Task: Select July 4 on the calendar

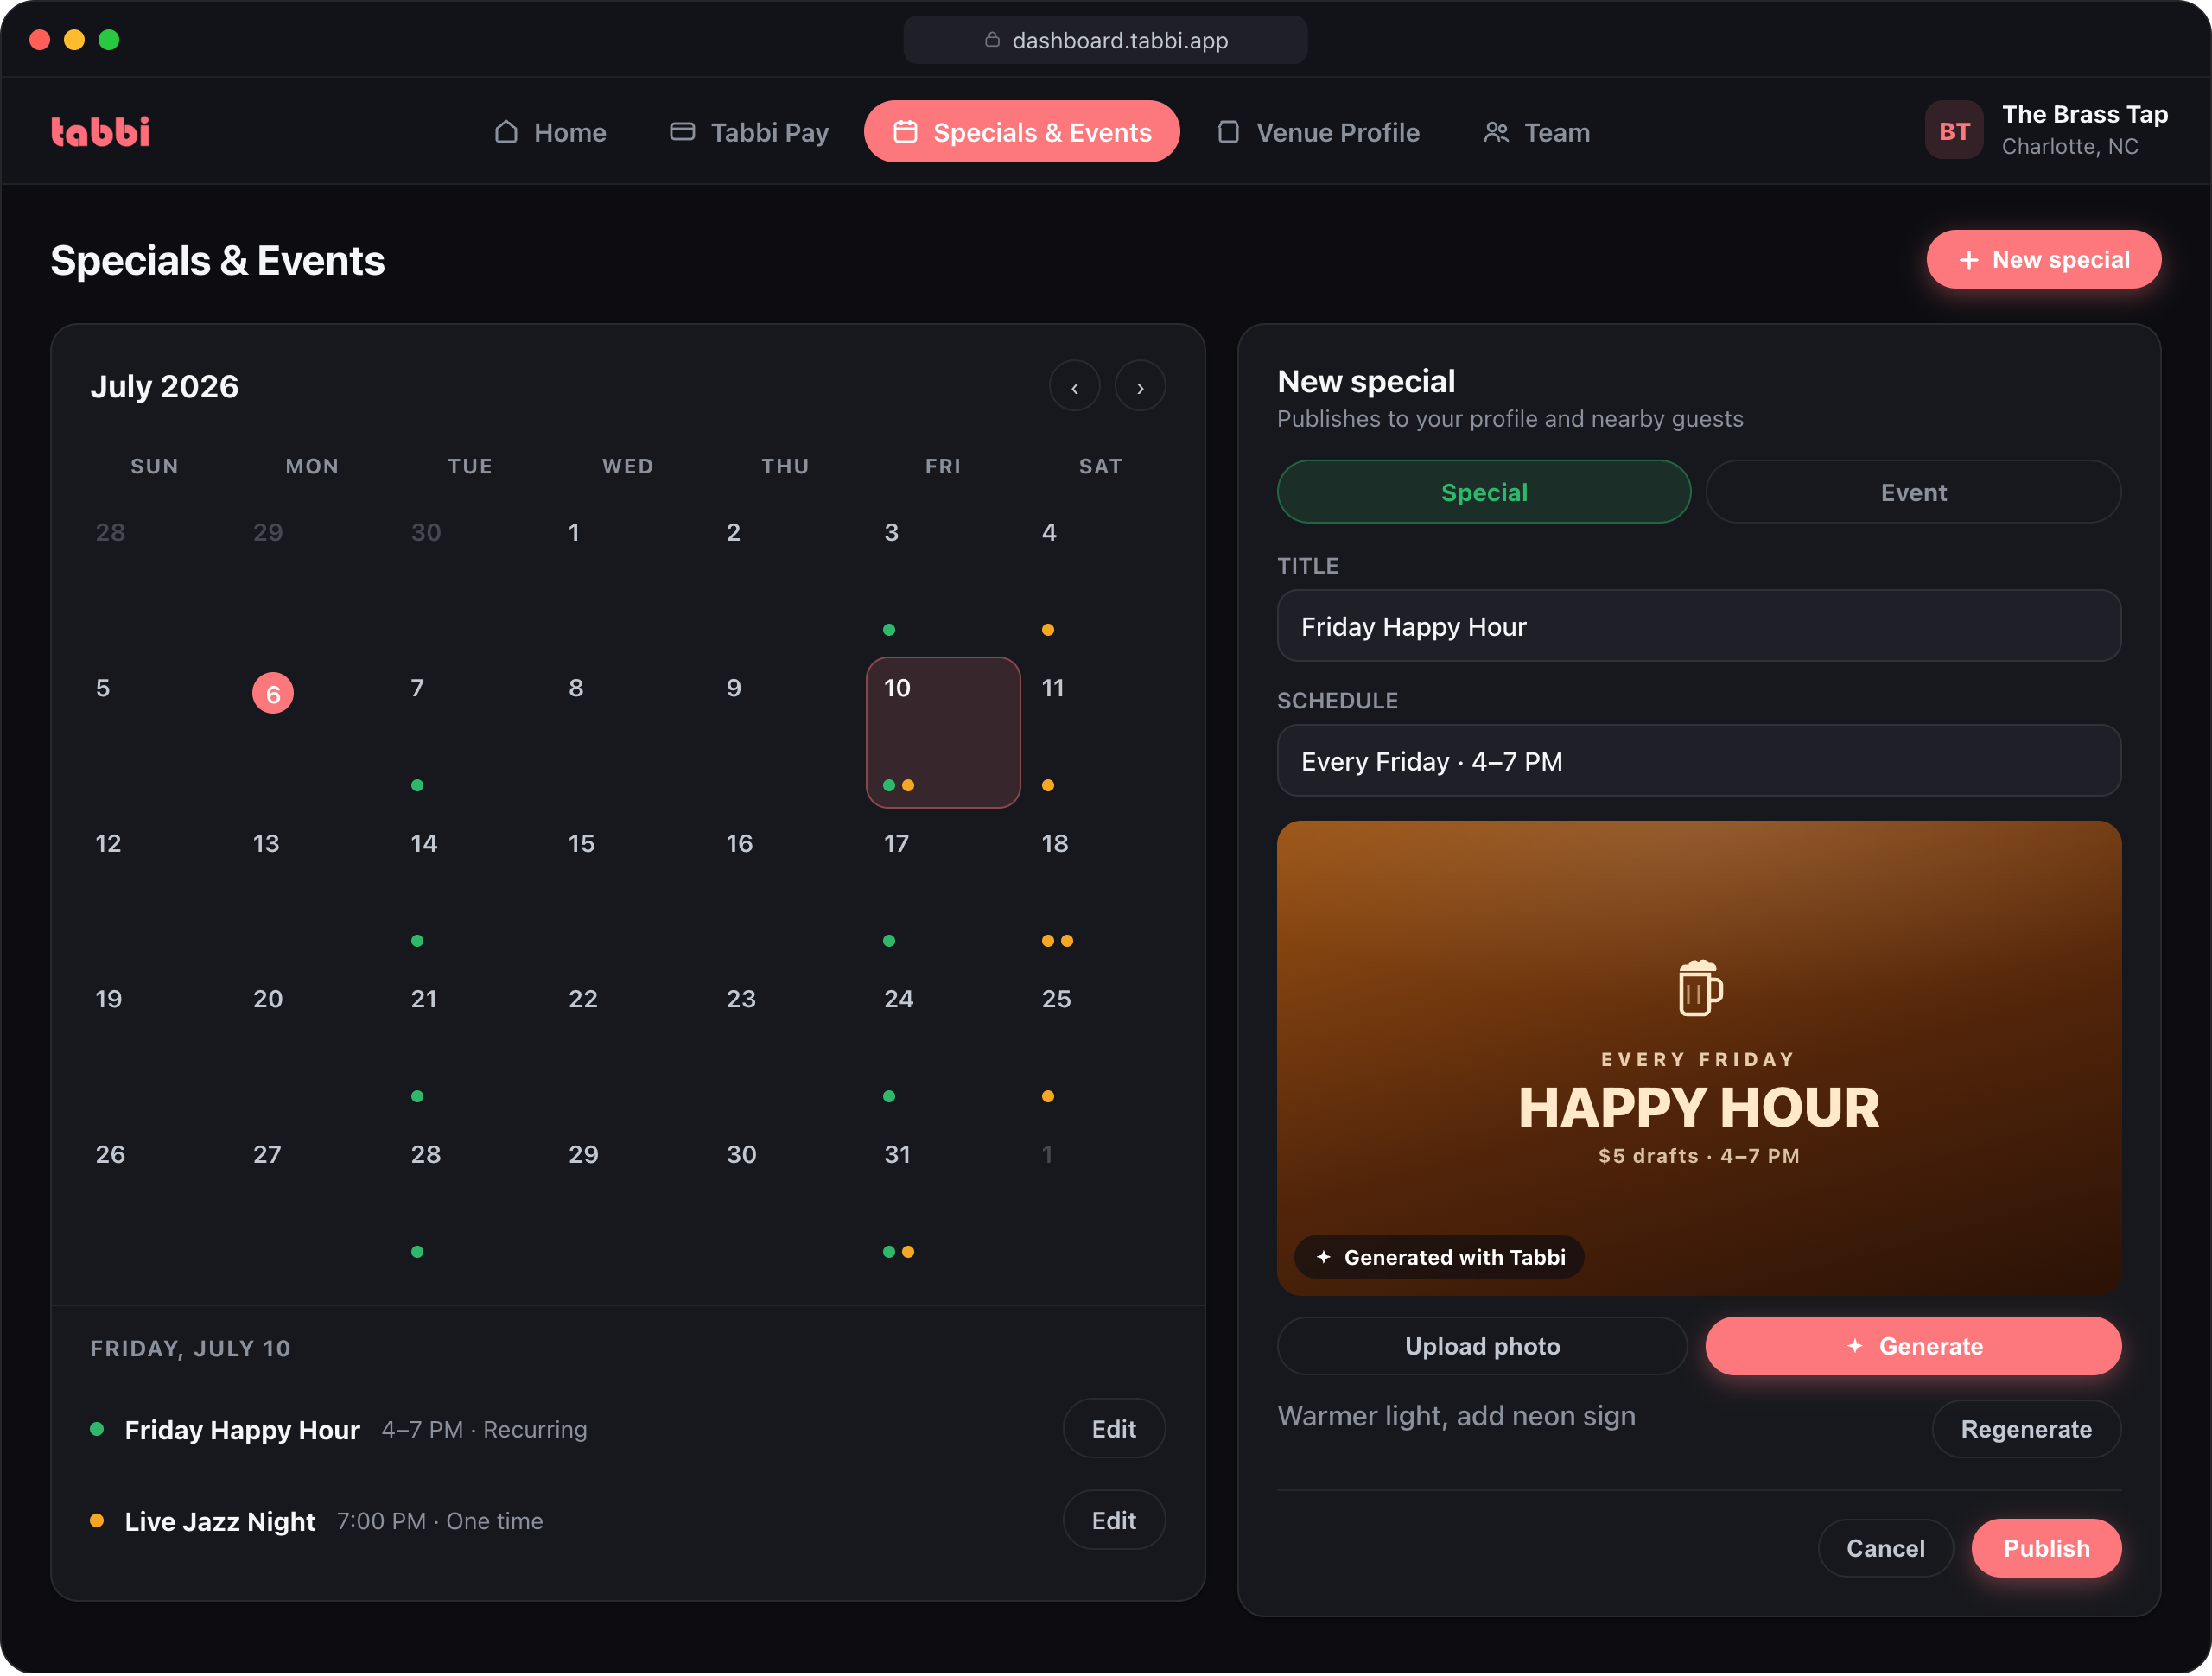Action: pyautogui.click(x=1101, y=578)
